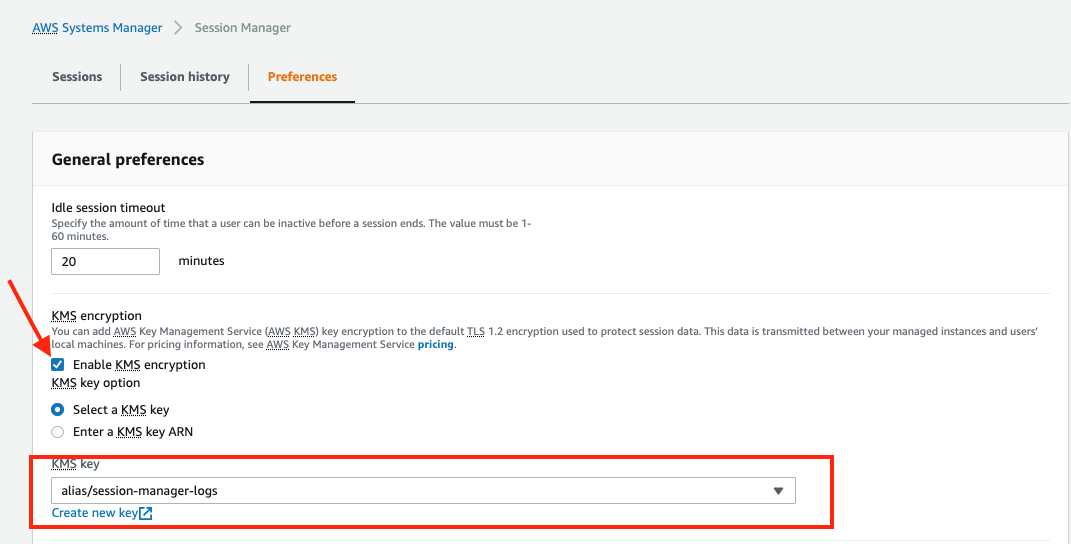This screenshot has width=1071, height=544.
Task: Click the external link icon beside Create new key
Action: 145,514
